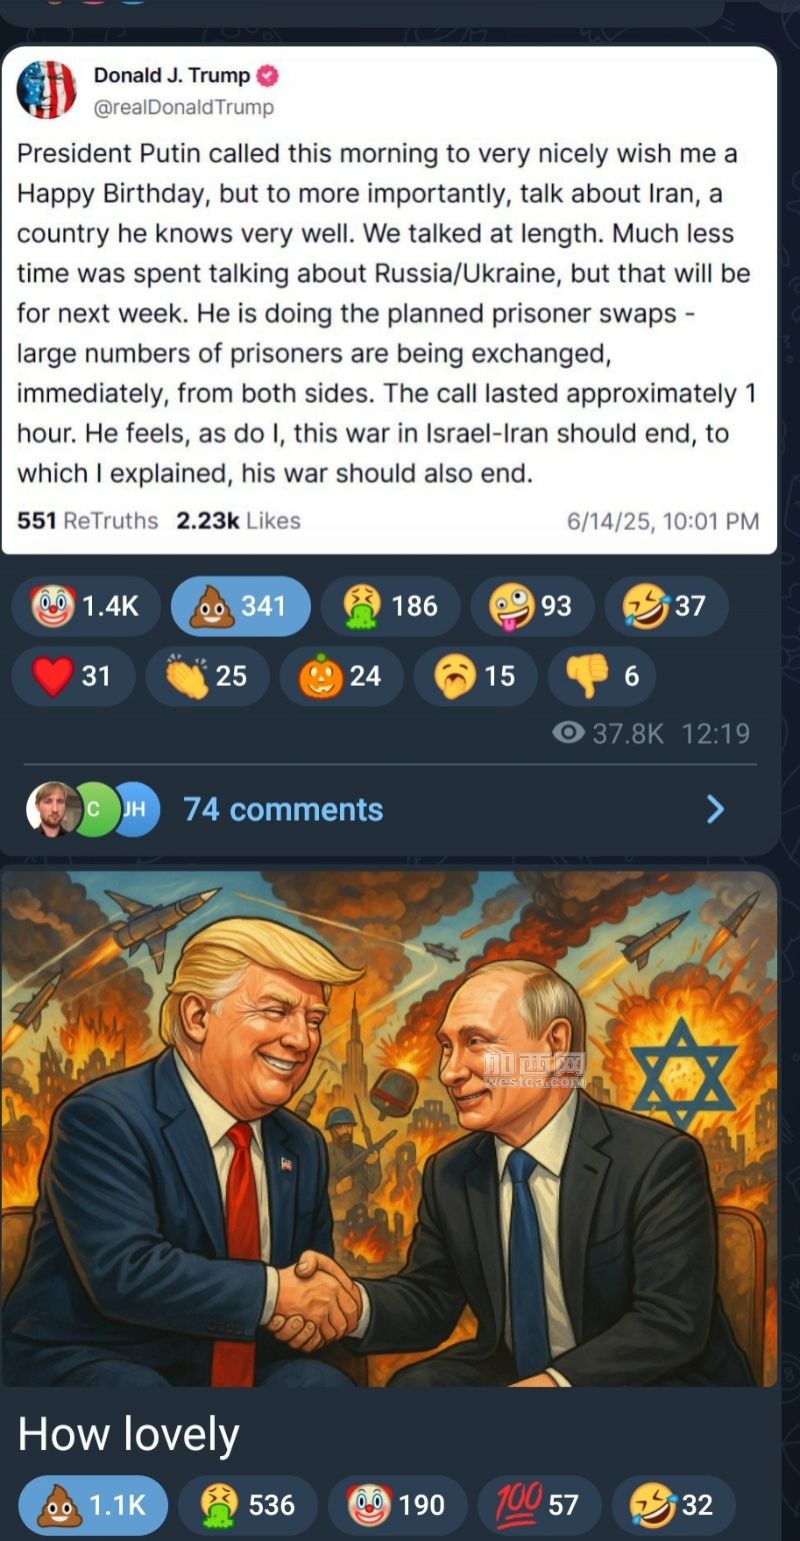This screenshot has width=800, height=1541.
Task: Tap the red heart reaction showing 31
Action: click(73, 676)
